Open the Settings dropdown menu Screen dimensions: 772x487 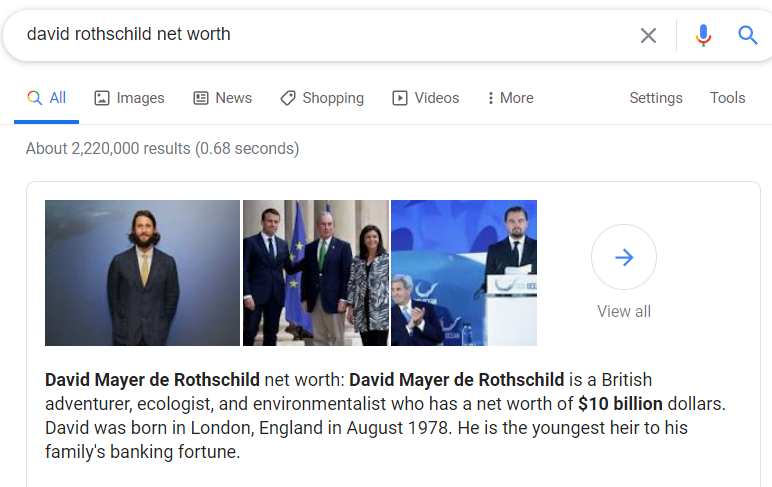656,98
